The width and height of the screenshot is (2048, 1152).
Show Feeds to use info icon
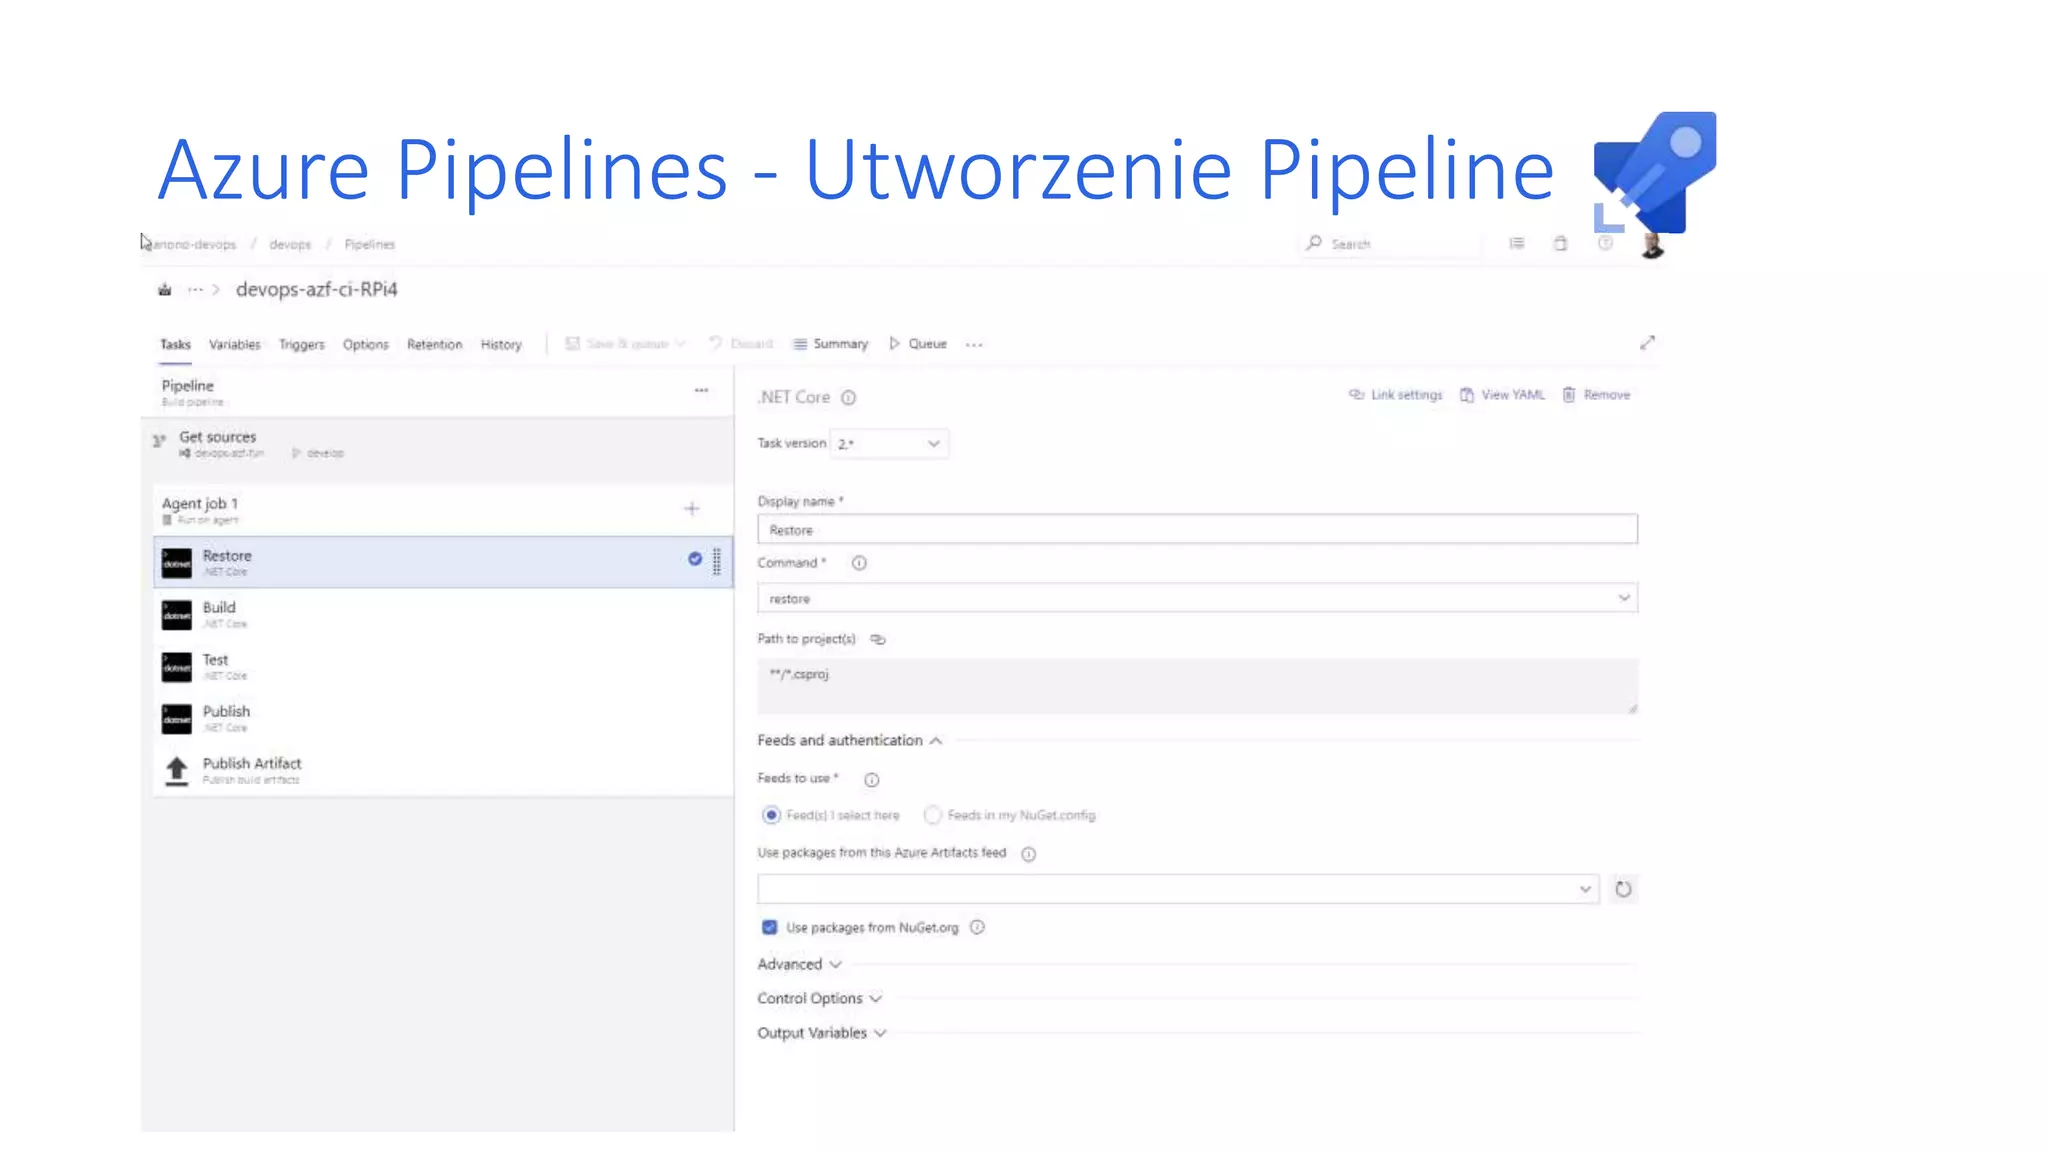[871, 780]
